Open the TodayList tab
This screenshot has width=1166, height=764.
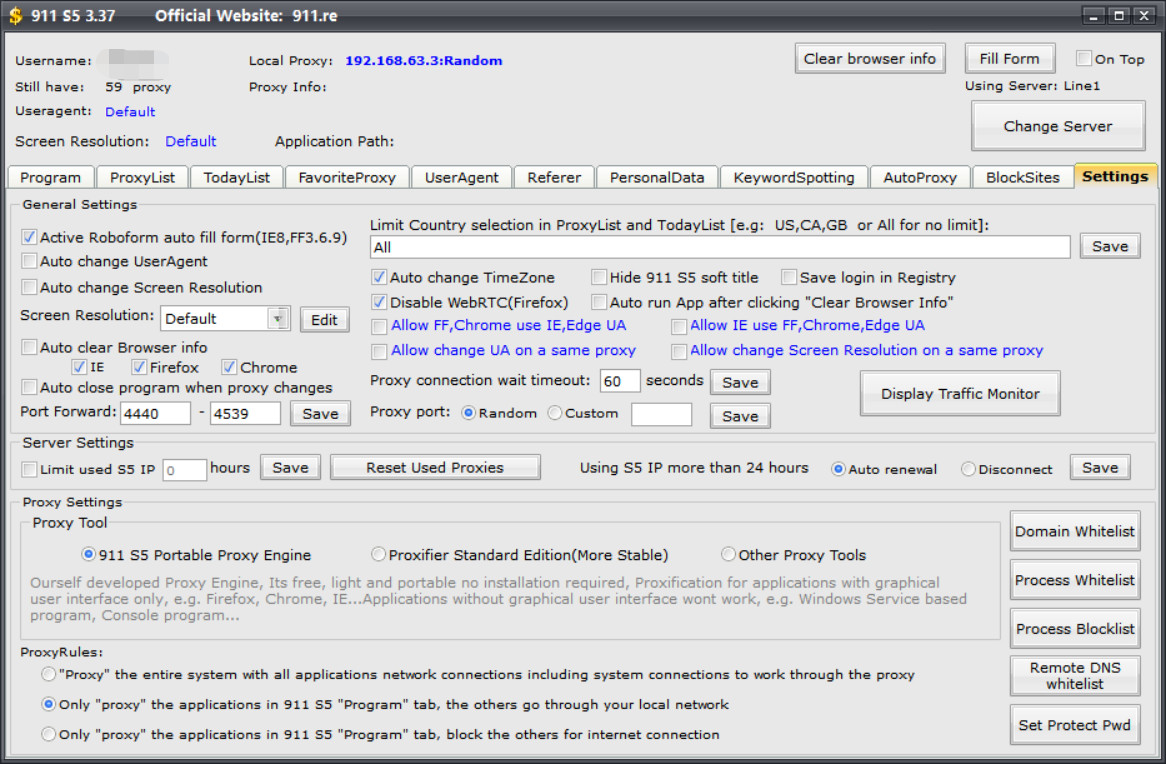pos(236,177)
